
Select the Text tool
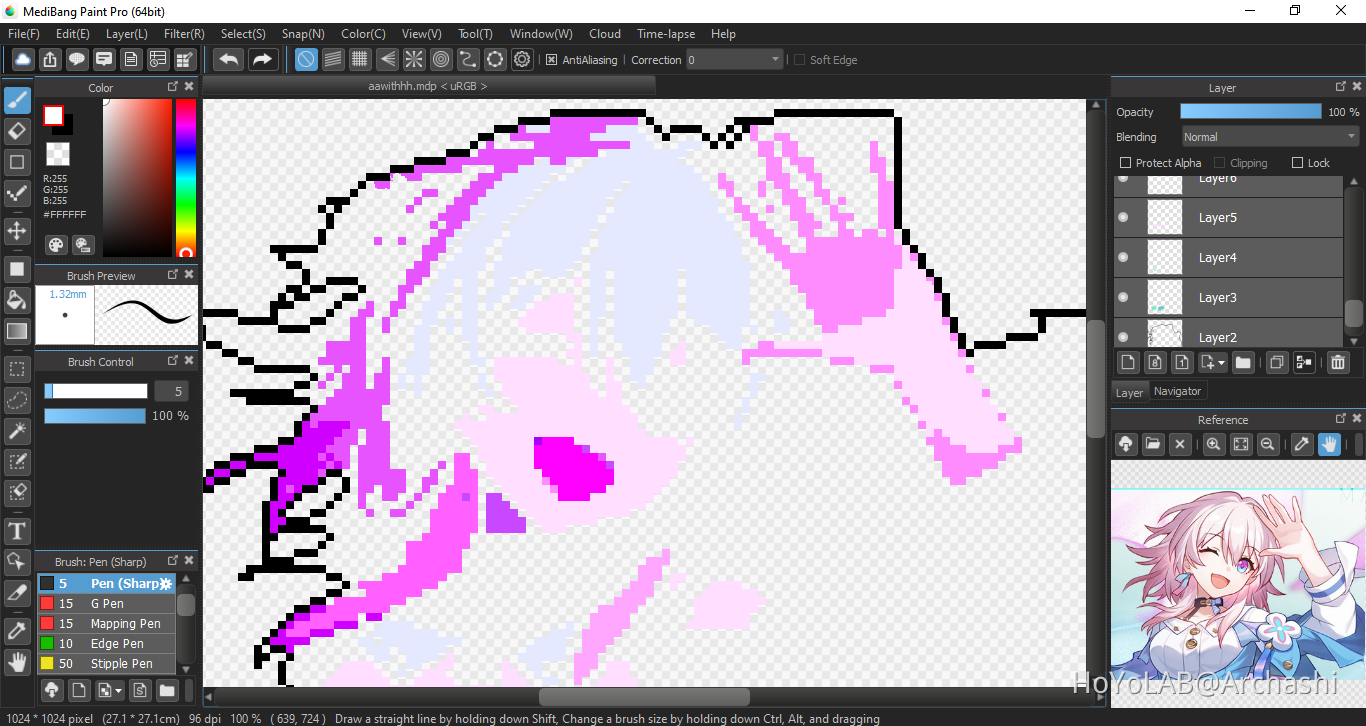16,531
